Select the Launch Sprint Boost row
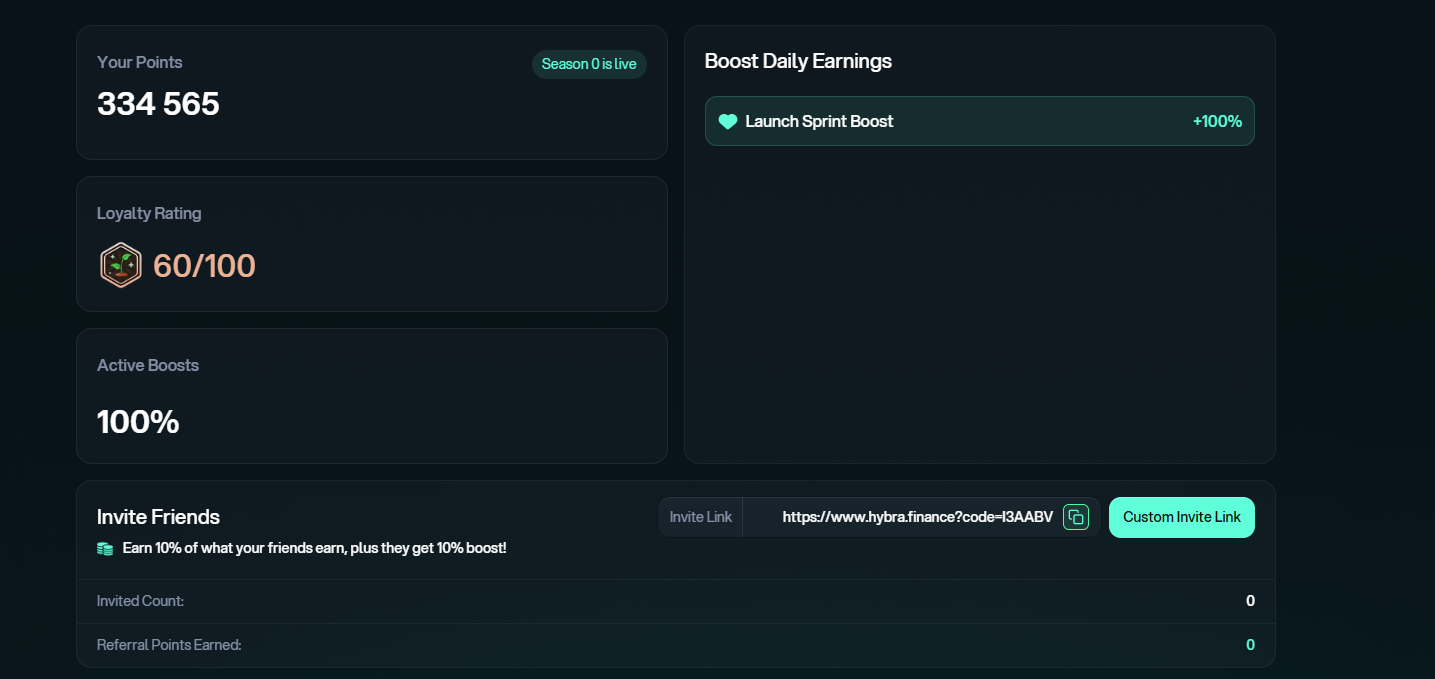This screenshot has width=1435, height=679. tap(979, 121)
